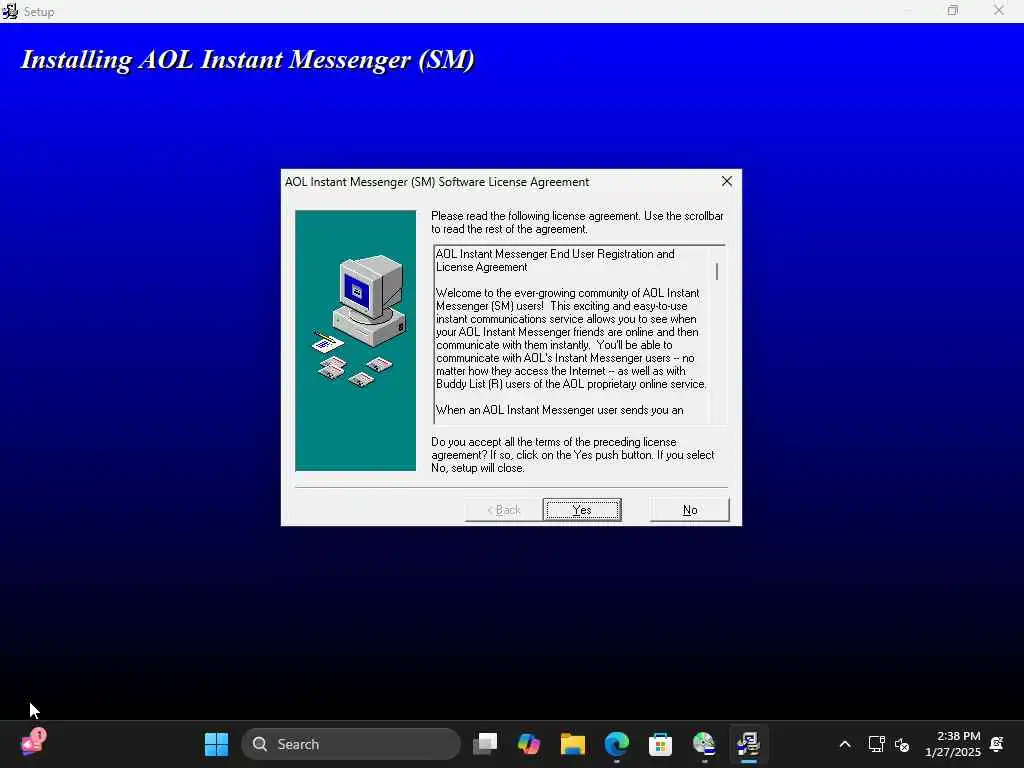1024x768 pixels.
Task: Click the 'Installing AOL Instant Messenger (SM)' heading
Action: click(248, 60)
